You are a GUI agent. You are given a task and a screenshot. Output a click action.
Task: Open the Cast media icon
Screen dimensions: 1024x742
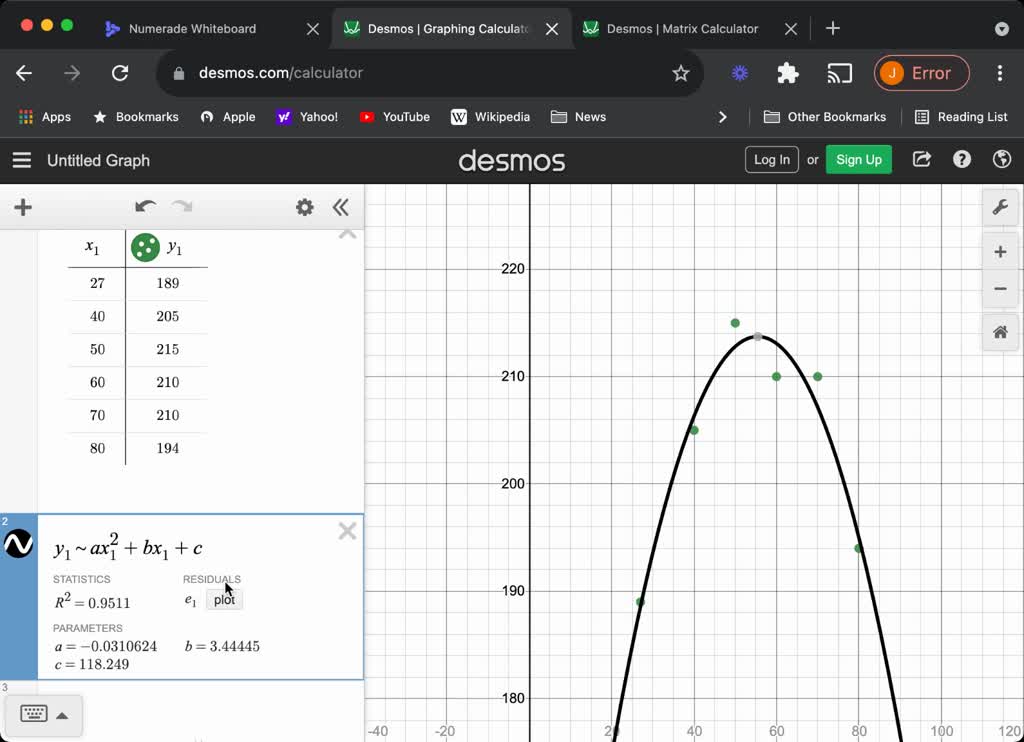tap(839, 74)
